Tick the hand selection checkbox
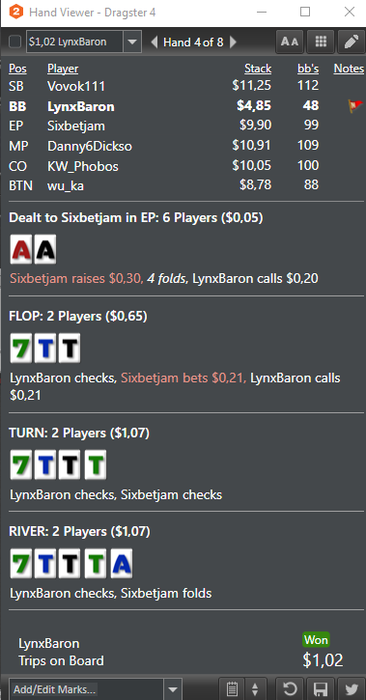 (15, 42)
